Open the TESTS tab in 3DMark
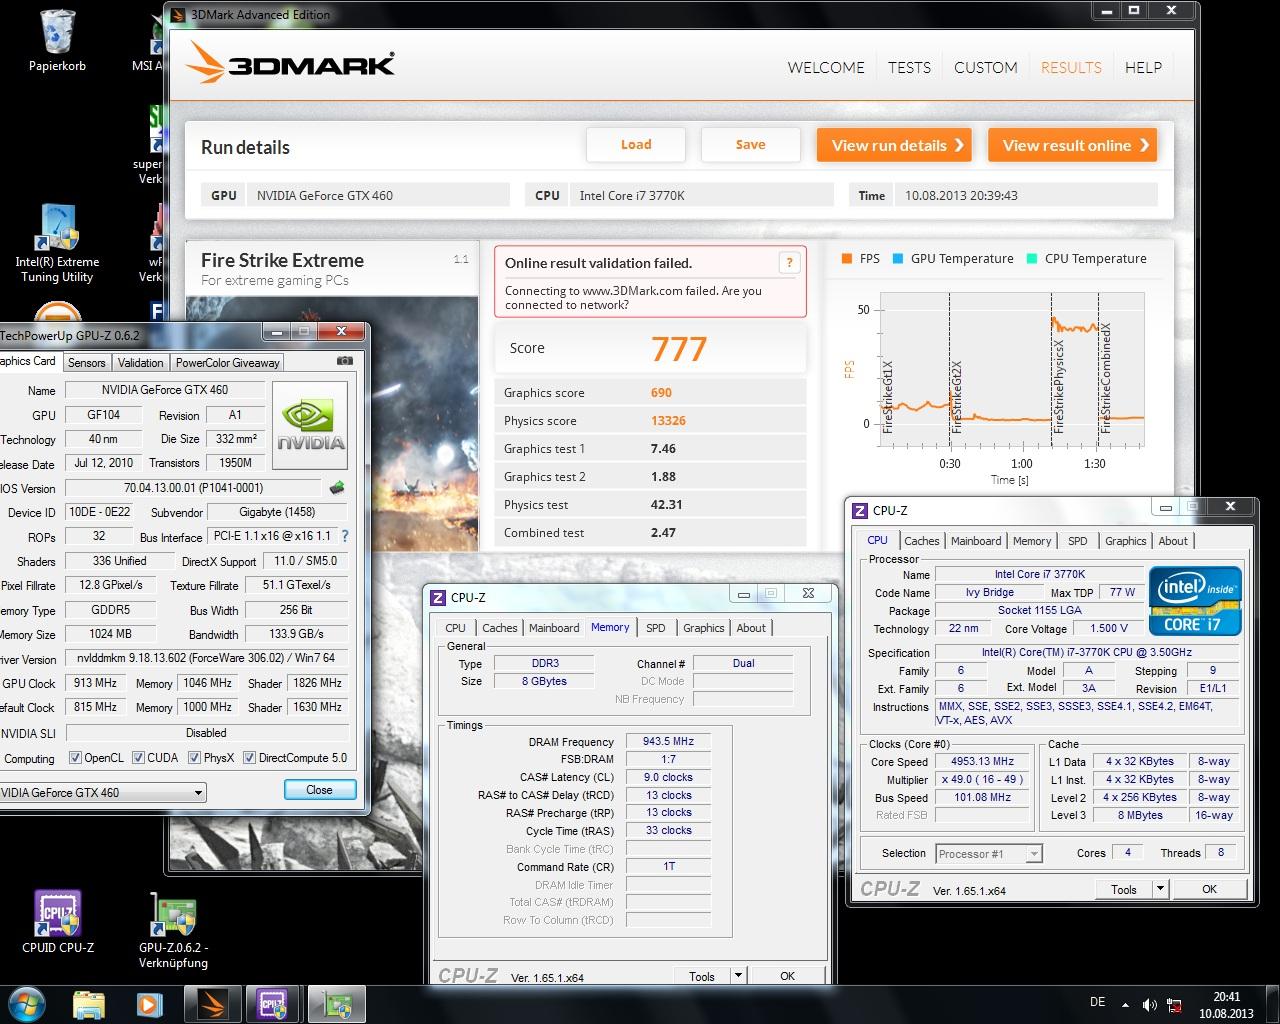Screen dimensions: 1280x1024 click(x=909, y=67)
